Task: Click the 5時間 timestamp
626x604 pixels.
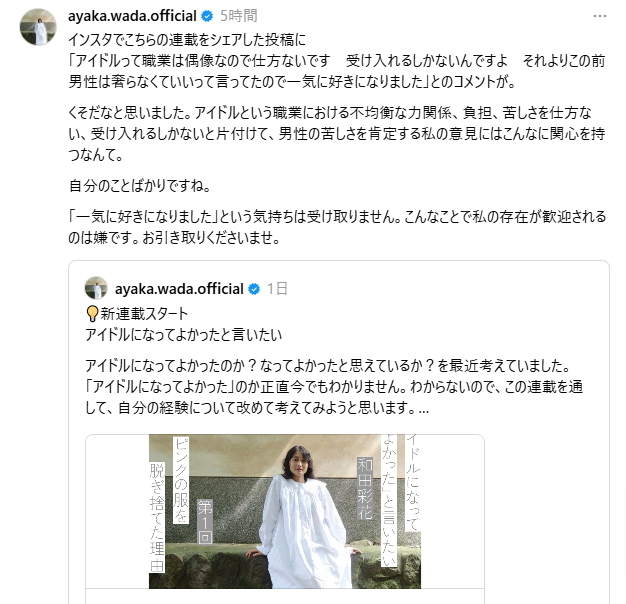Action: tap(239, 16)
